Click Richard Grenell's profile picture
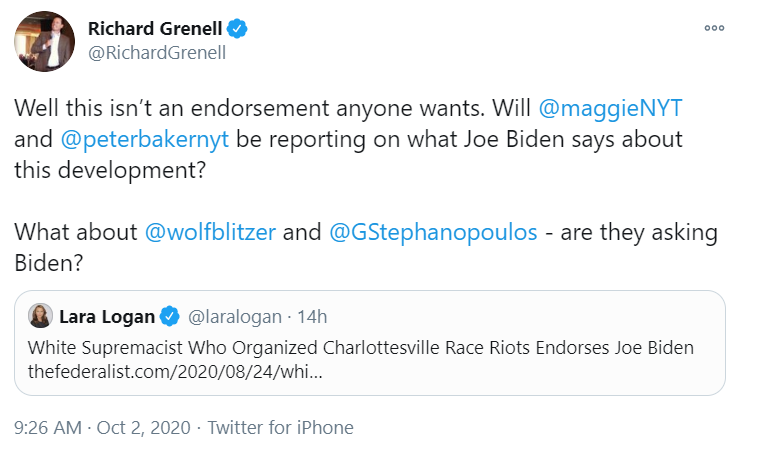This screenshot has height=454, width=760. tap(45, 41)
